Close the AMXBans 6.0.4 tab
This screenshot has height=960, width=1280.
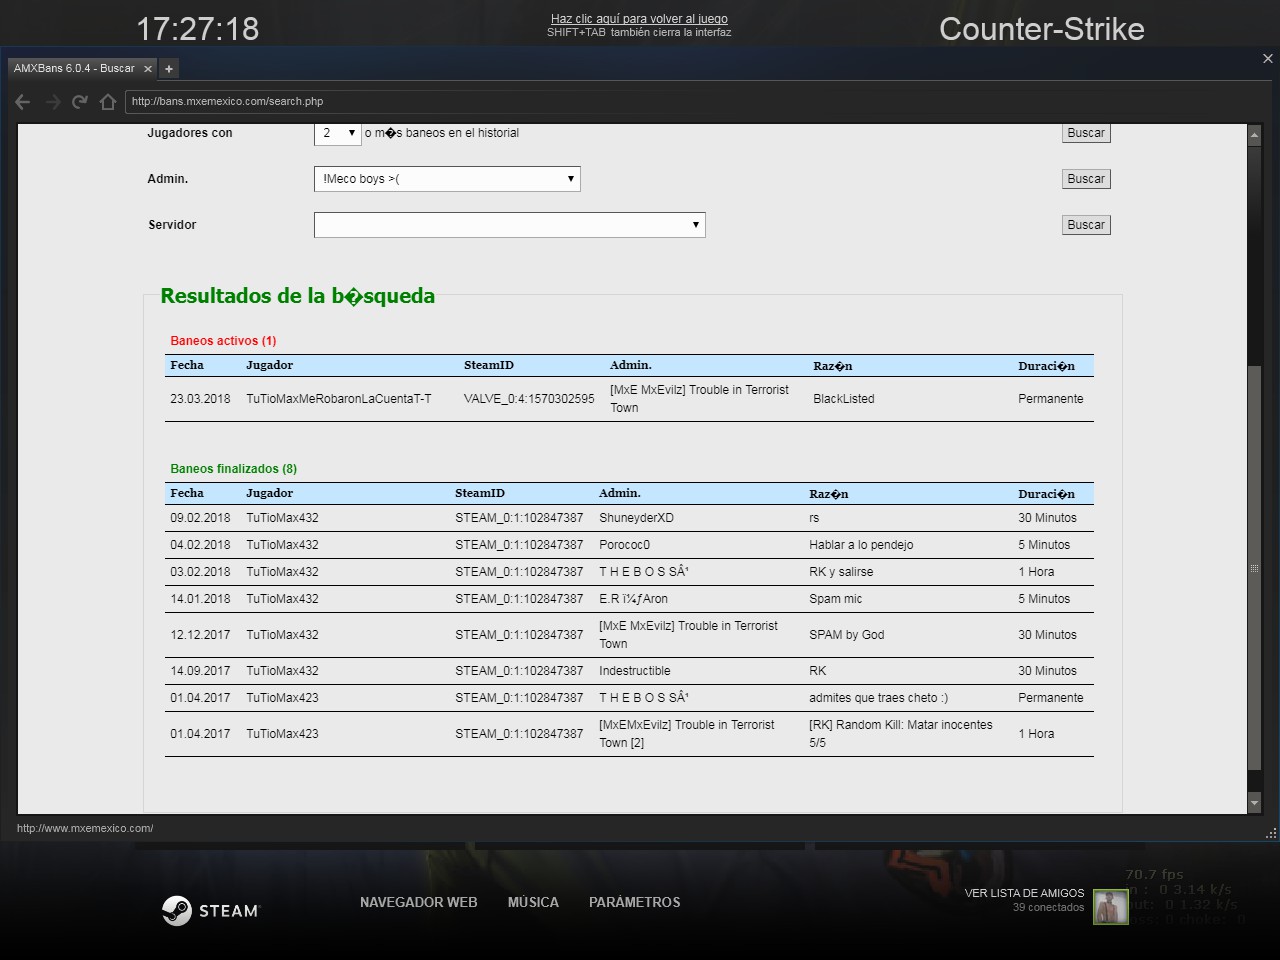pos(148,69)
